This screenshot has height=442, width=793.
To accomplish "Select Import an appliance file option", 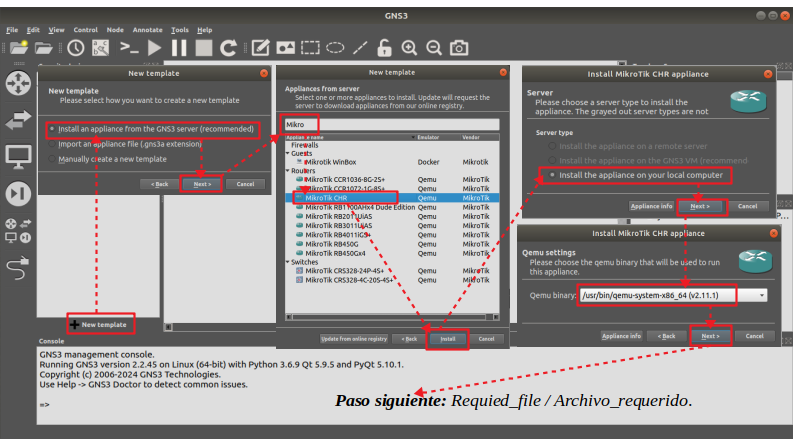I will pos(125,144).
